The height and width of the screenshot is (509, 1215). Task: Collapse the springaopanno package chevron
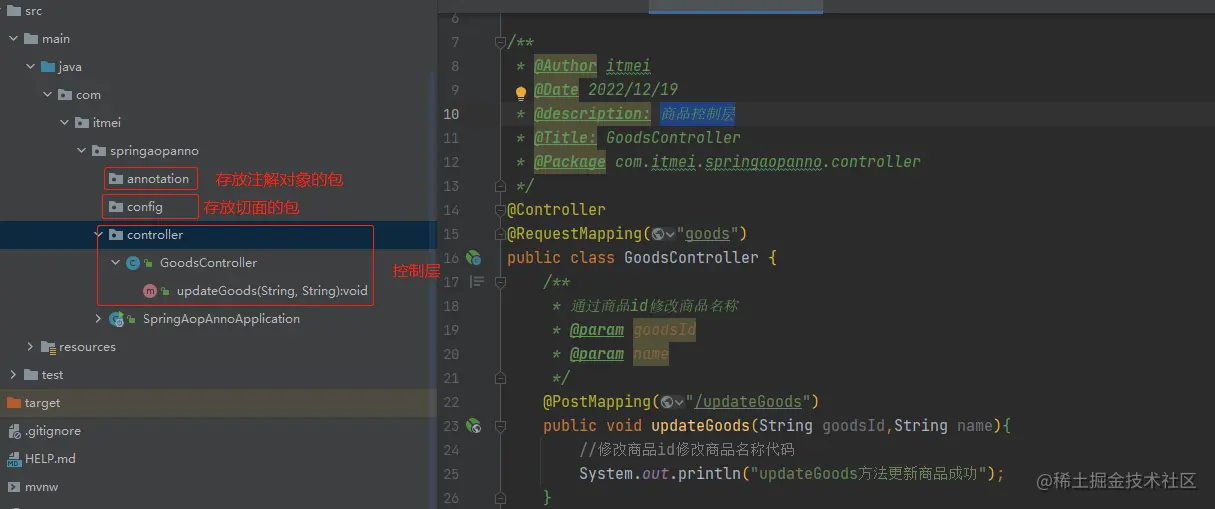coord(82,151)
